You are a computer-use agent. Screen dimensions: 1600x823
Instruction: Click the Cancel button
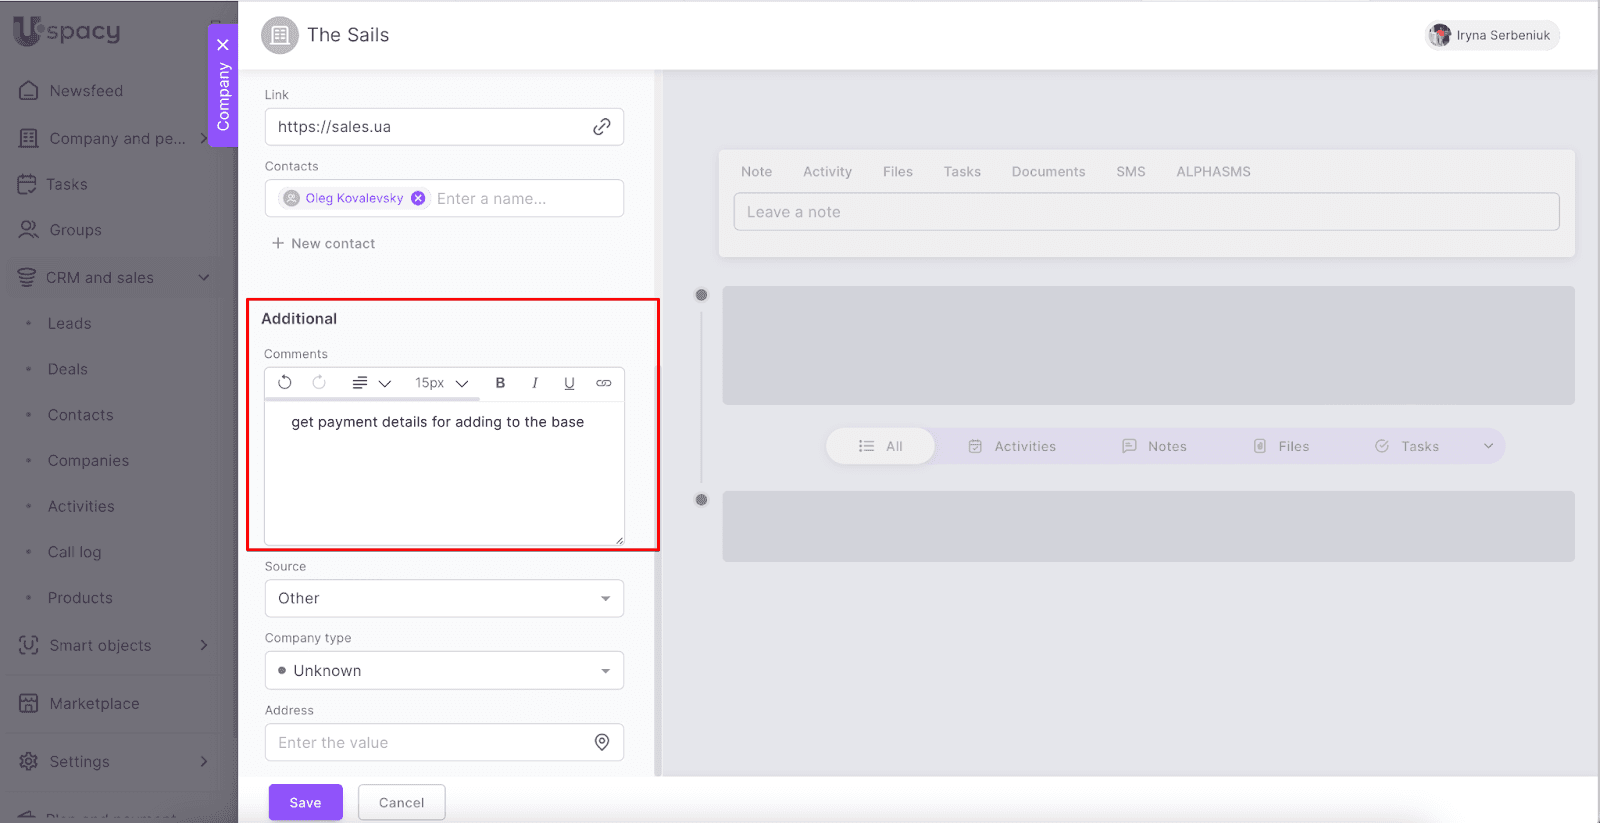(401, 802)
